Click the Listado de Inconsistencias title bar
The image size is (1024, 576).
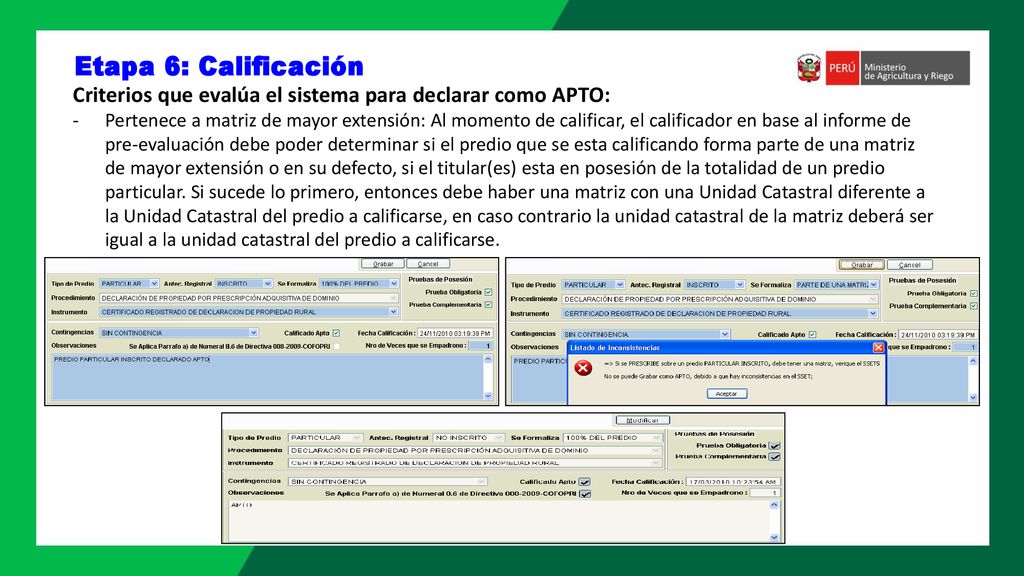tap(726, 347)
